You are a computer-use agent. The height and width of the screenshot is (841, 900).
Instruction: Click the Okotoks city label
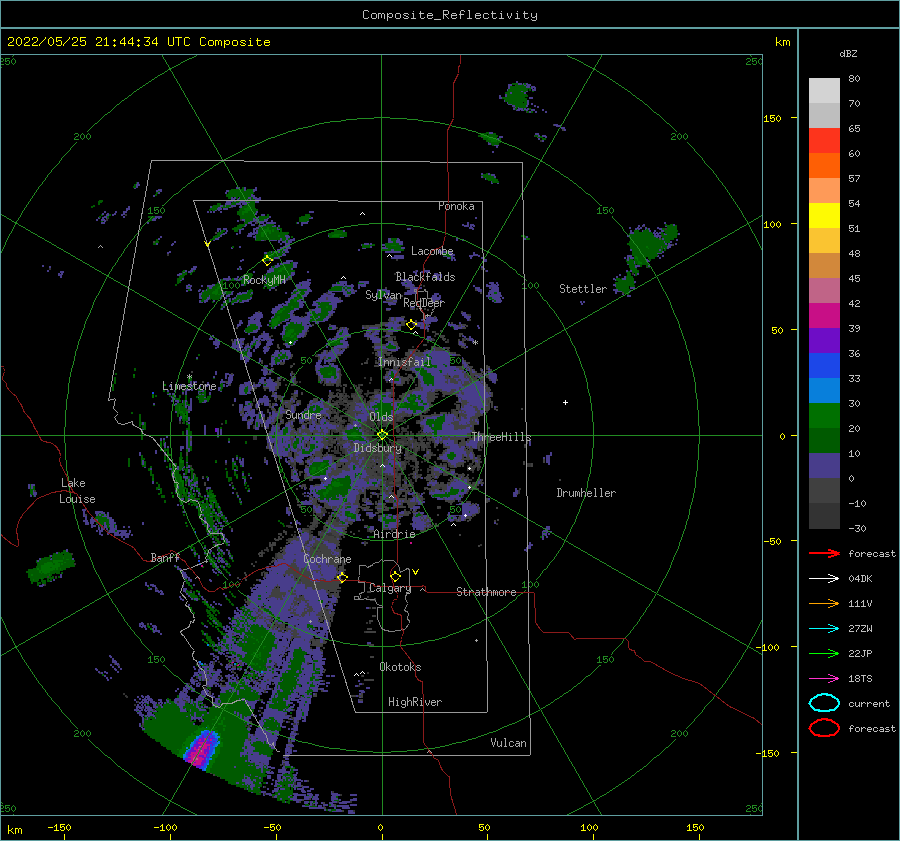401,667
